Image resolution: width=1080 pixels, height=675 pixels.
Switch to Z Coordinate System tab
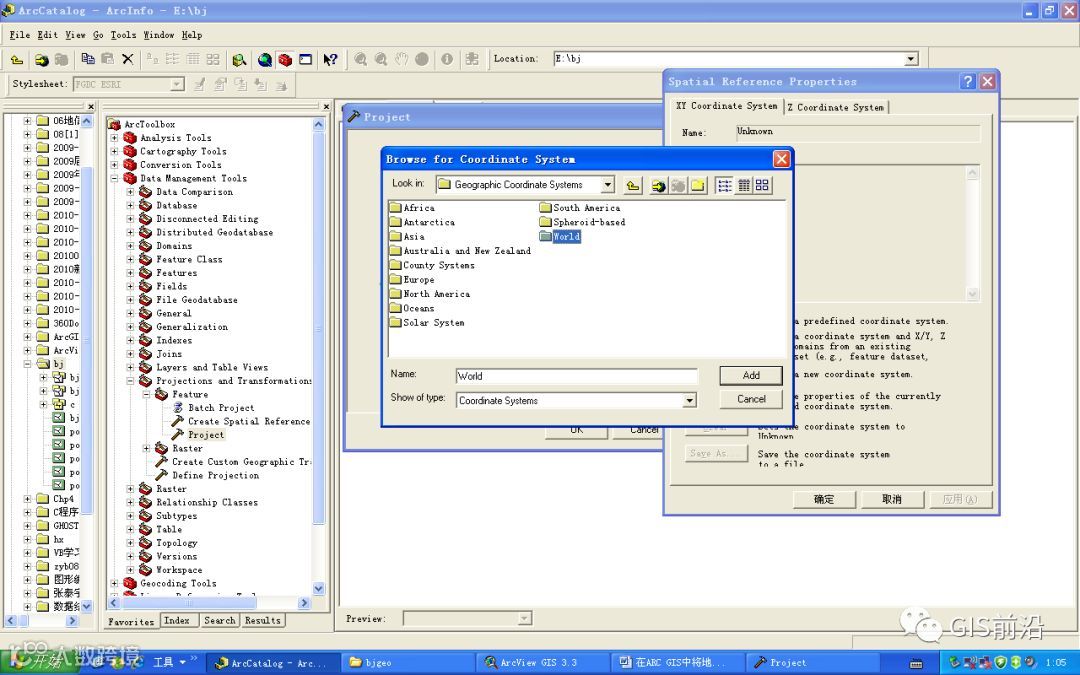pyautogui.click(x=835, y=107)
